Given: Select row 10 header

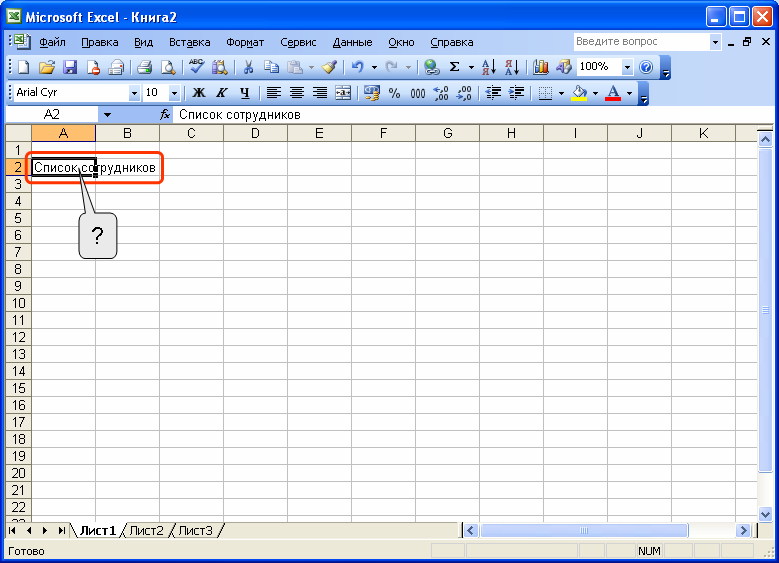Looking at the screenshot, I should [x=18, y=303].
